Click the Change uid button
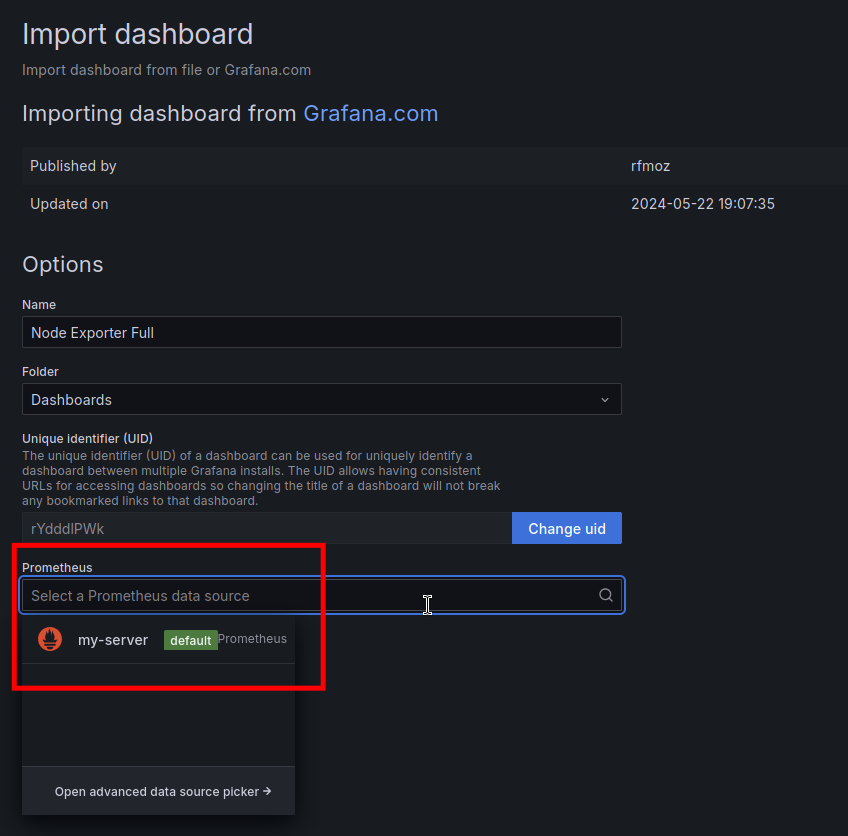This screenshot has width=848, height=836. click(x=567, y=528)
